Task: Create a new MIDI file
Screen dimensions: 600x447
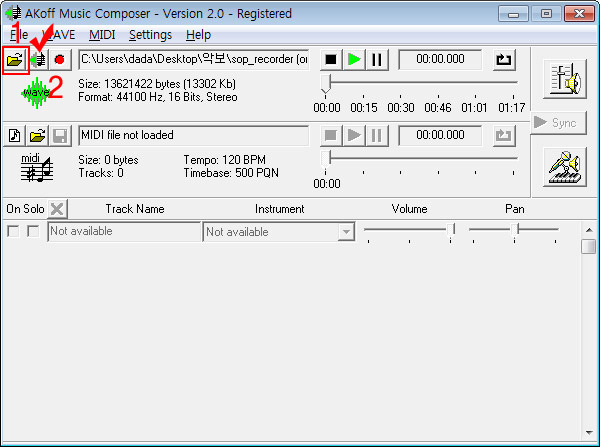Action: [x=15, y=135]
